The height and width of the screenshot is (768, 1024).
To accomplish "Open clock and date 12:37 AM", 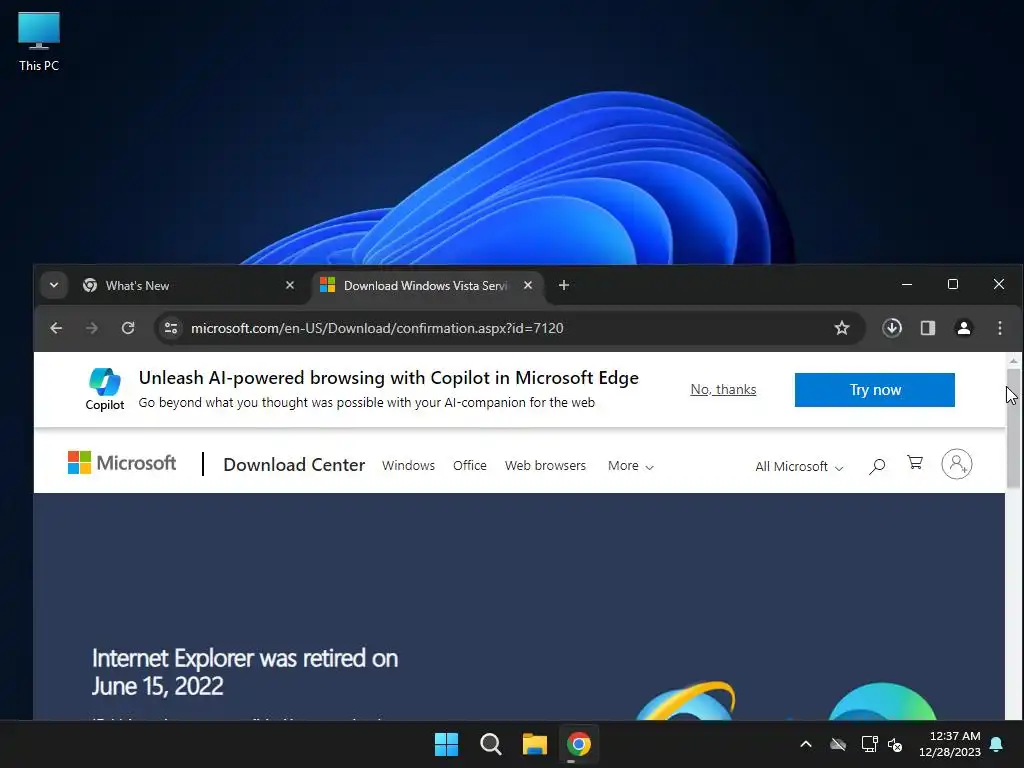I will tap(950, 744).
